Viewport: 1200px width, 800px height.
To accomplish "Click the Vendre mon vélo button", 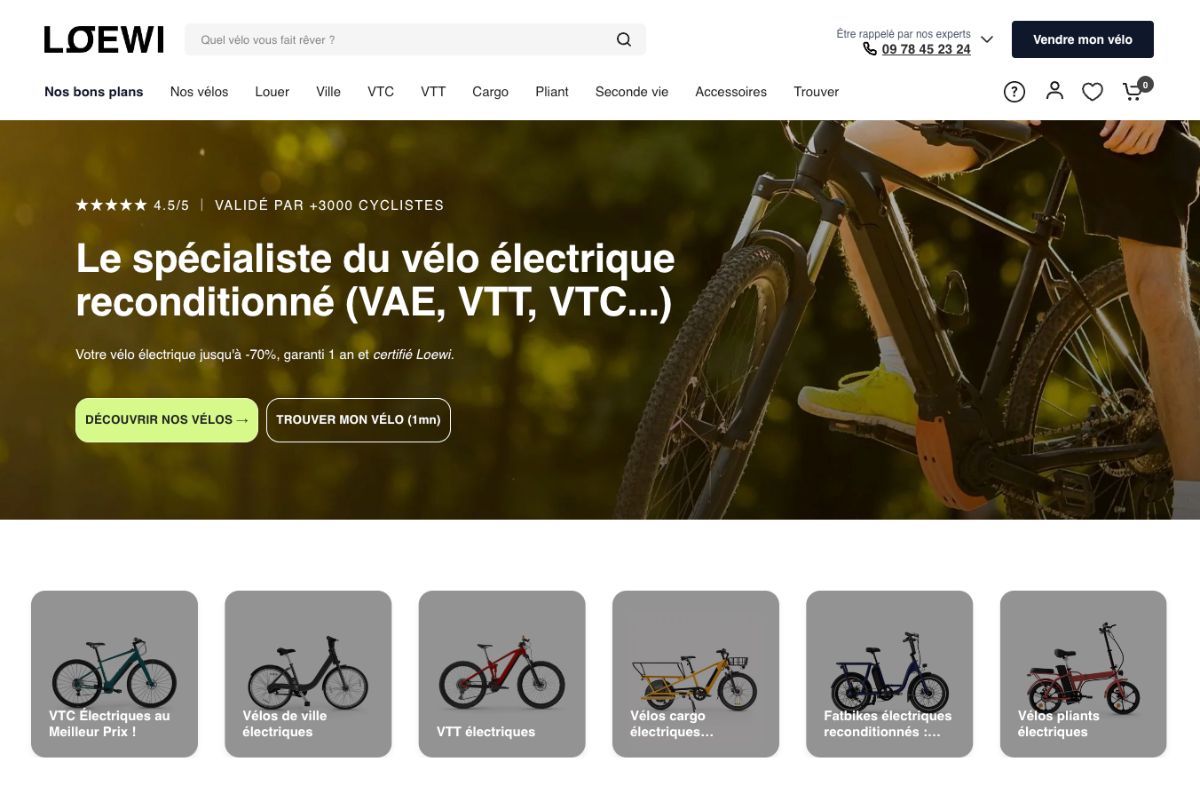I will (x=1083, y=40).
